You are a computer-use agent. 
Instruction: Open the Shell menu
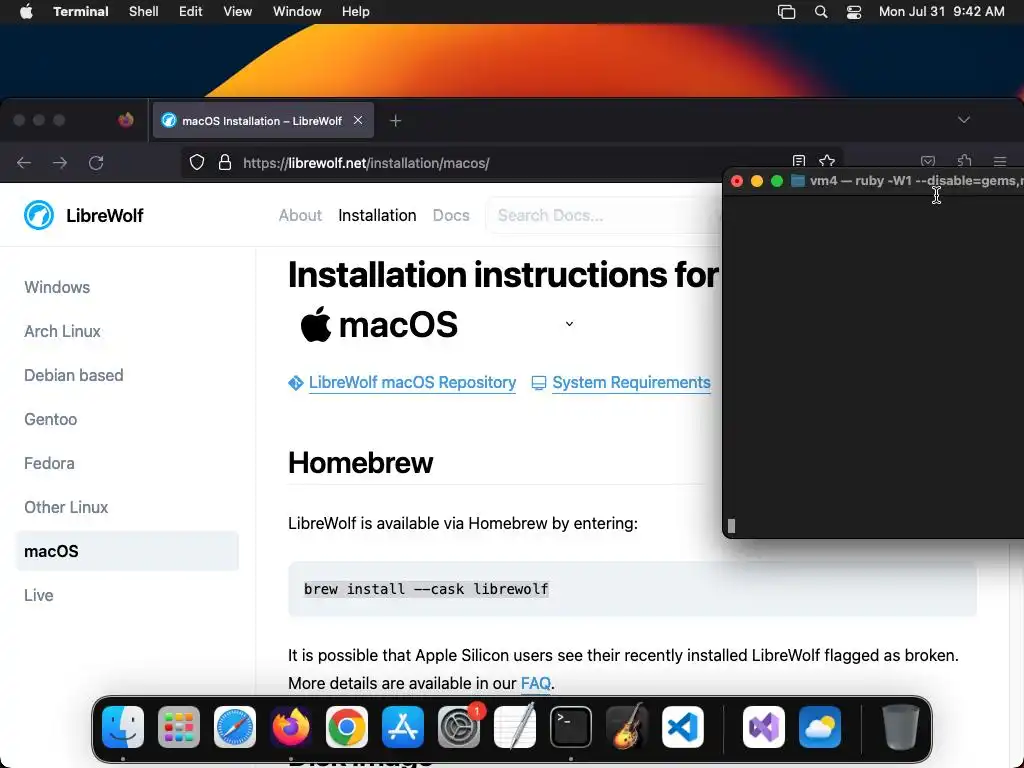pyautogui.click(x=143, y=12)
